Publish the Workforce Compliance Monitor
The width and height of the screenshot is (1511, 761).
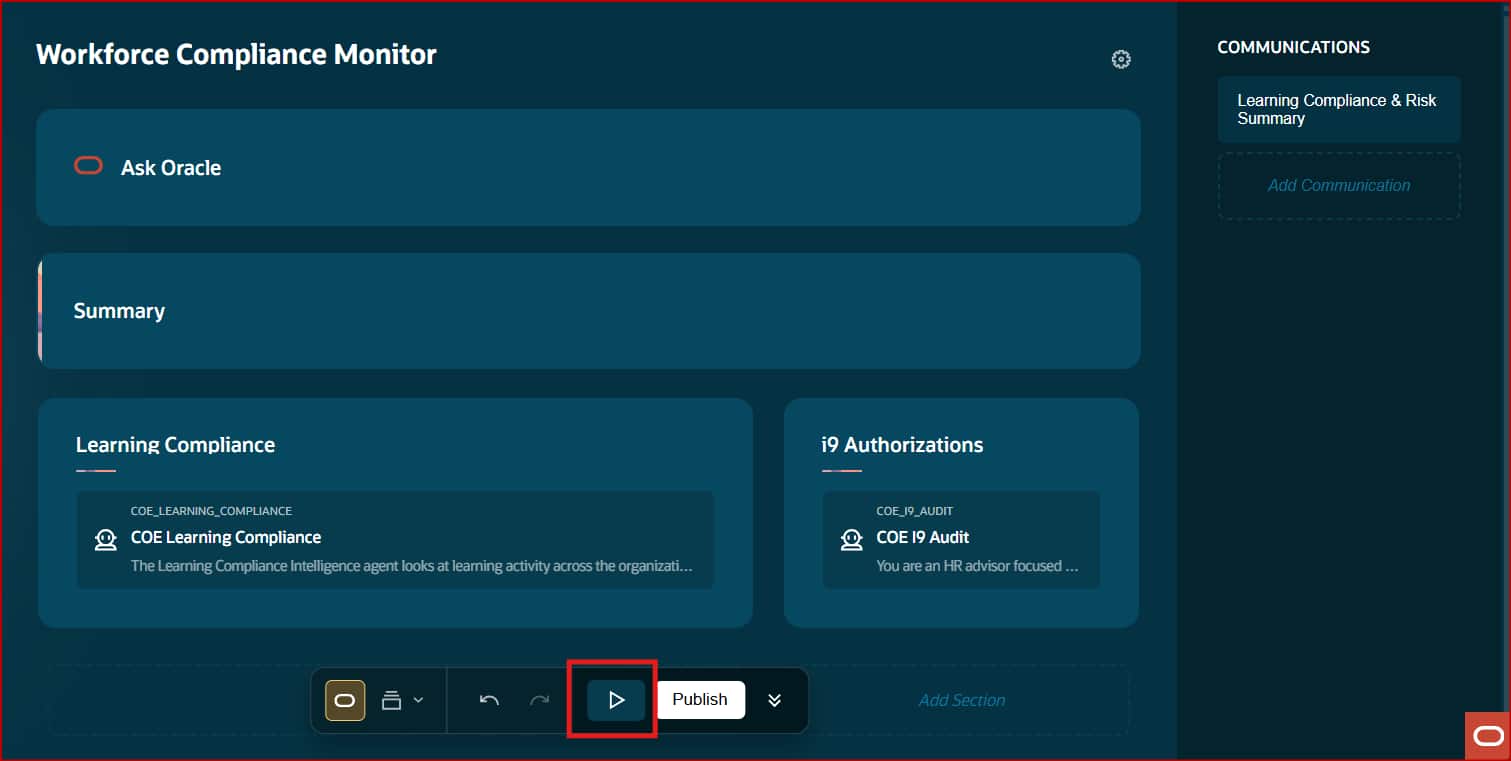[x=700, y=700]
